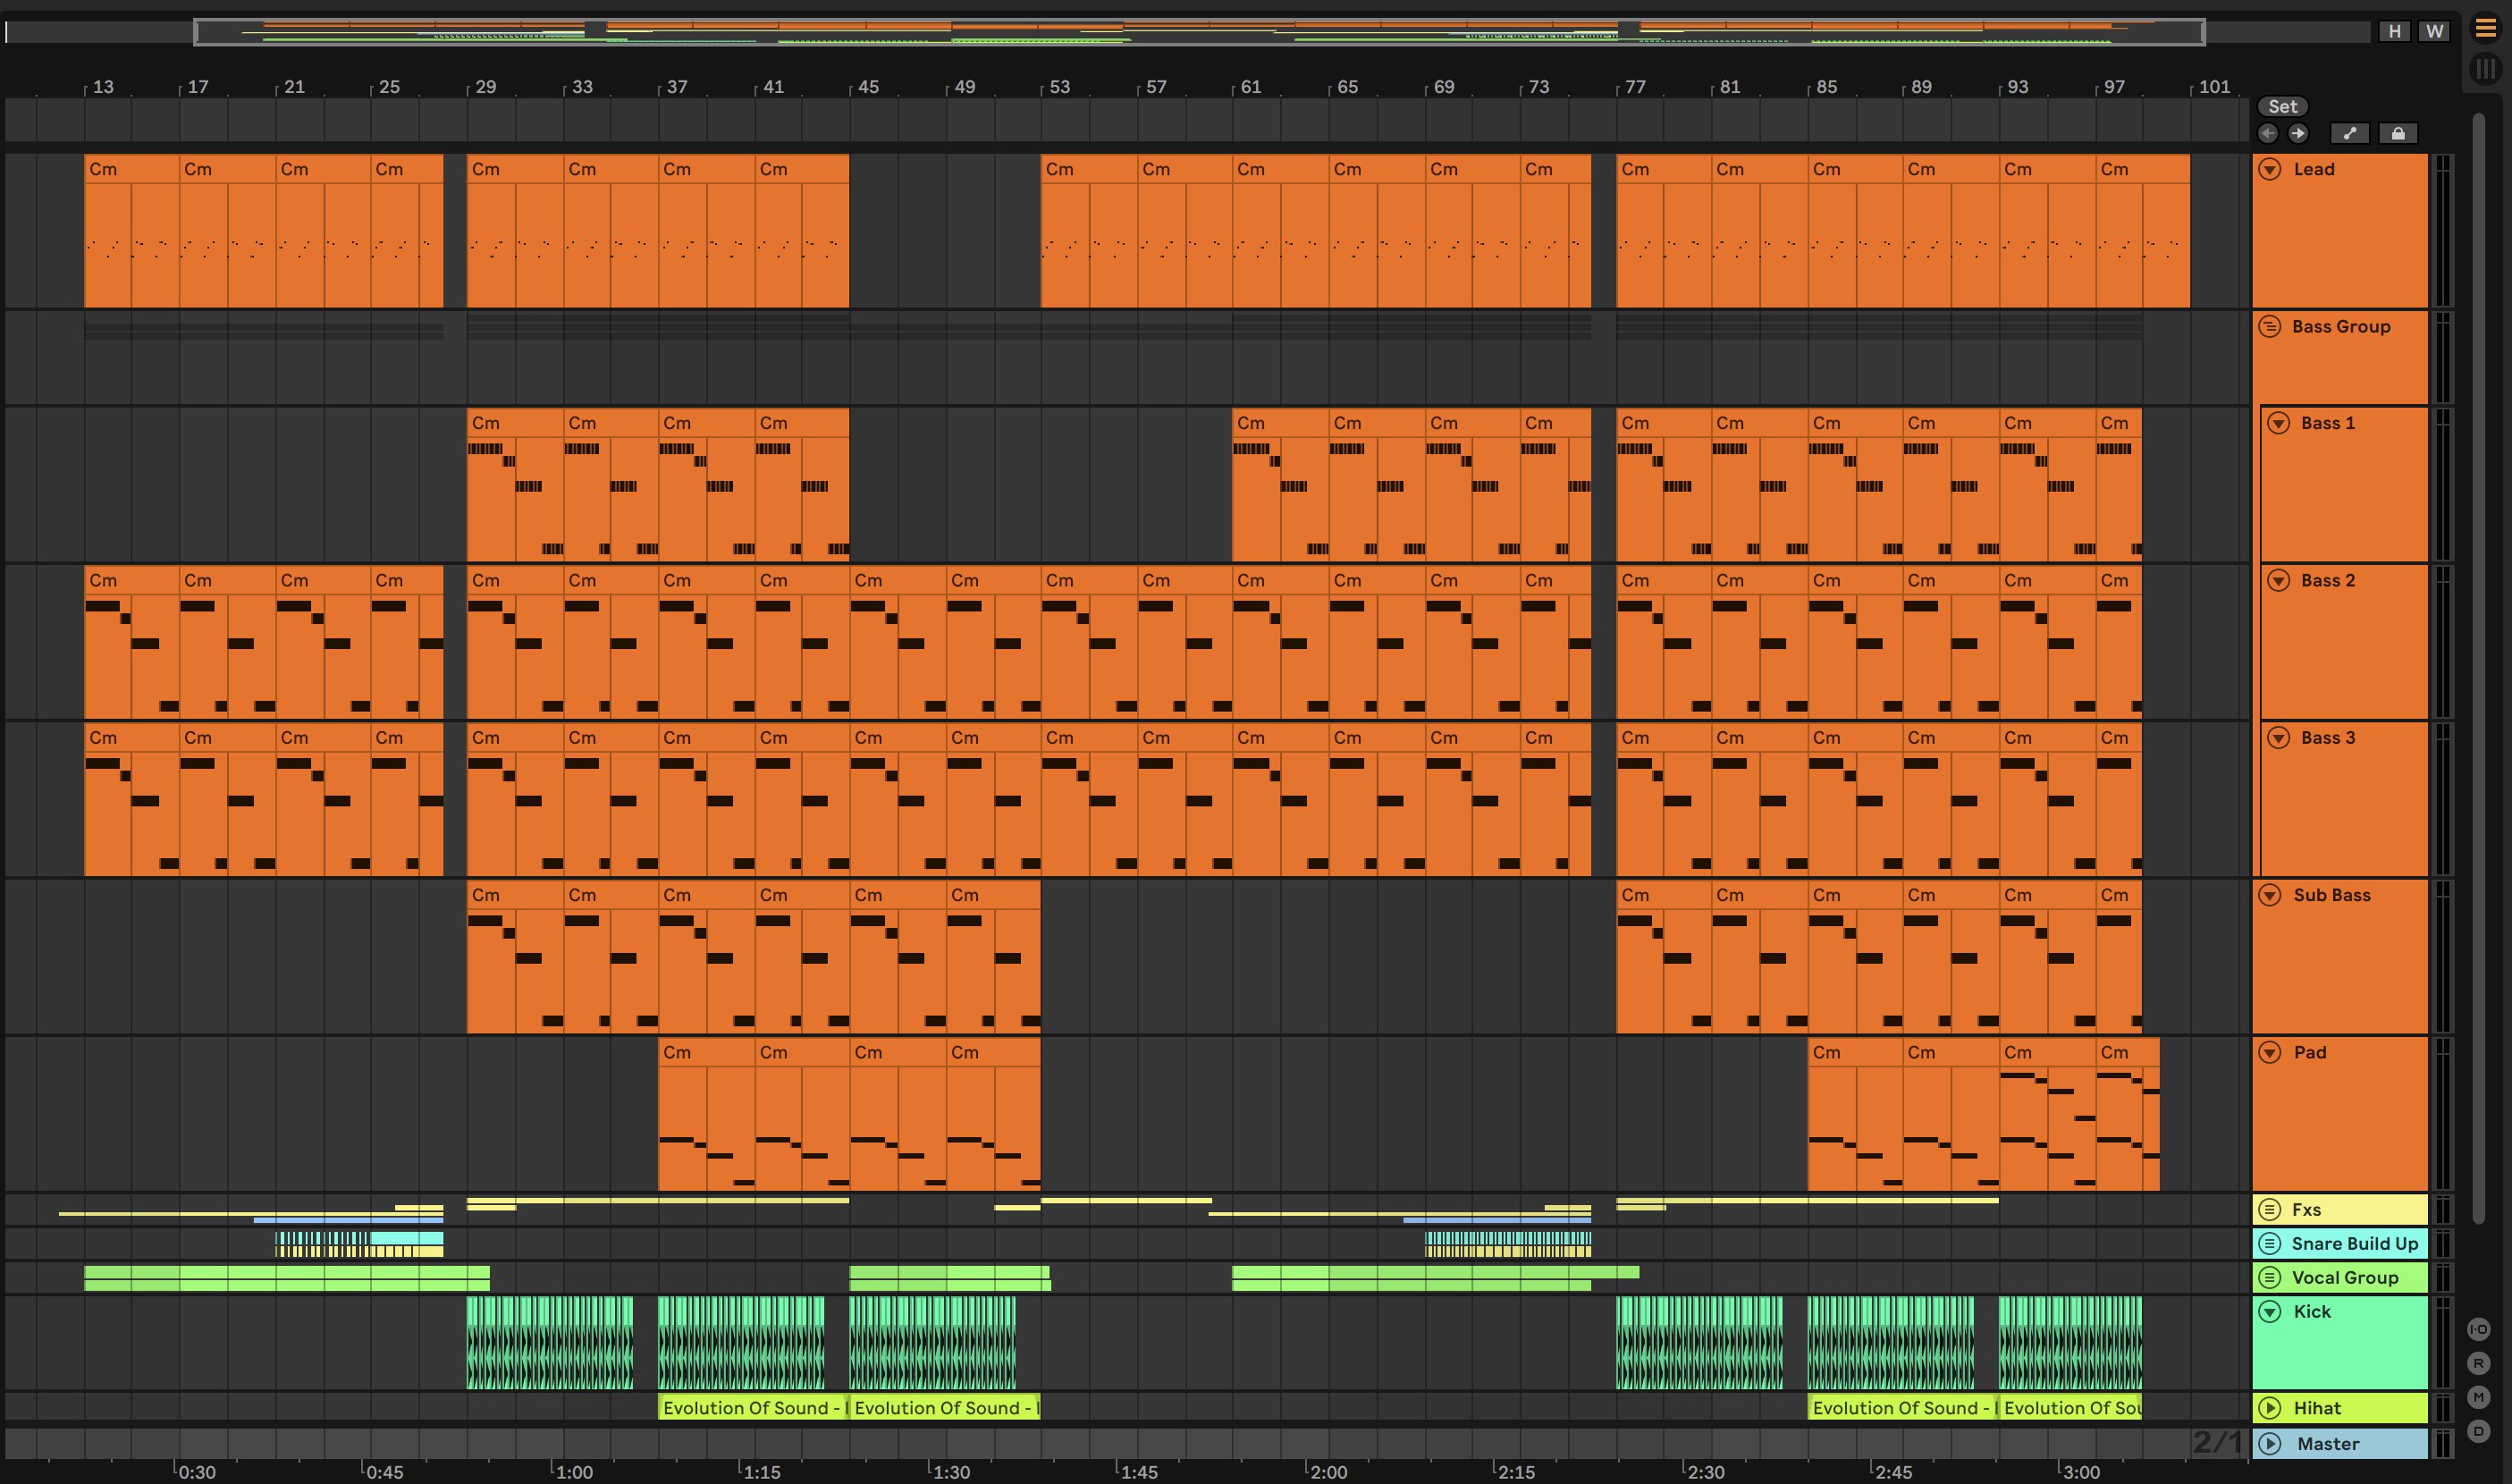Screen dimensions: 2512x1484
Task: Jump to next locator arrow
Action: pyautogui.click(x=2298, y=133)
